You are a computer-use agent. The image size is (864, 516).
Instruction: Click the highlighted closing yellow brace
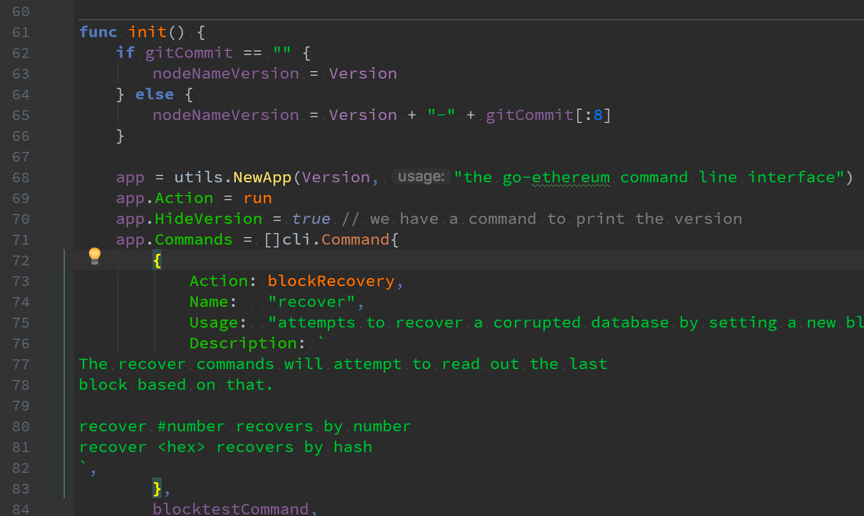pos(157,488)
